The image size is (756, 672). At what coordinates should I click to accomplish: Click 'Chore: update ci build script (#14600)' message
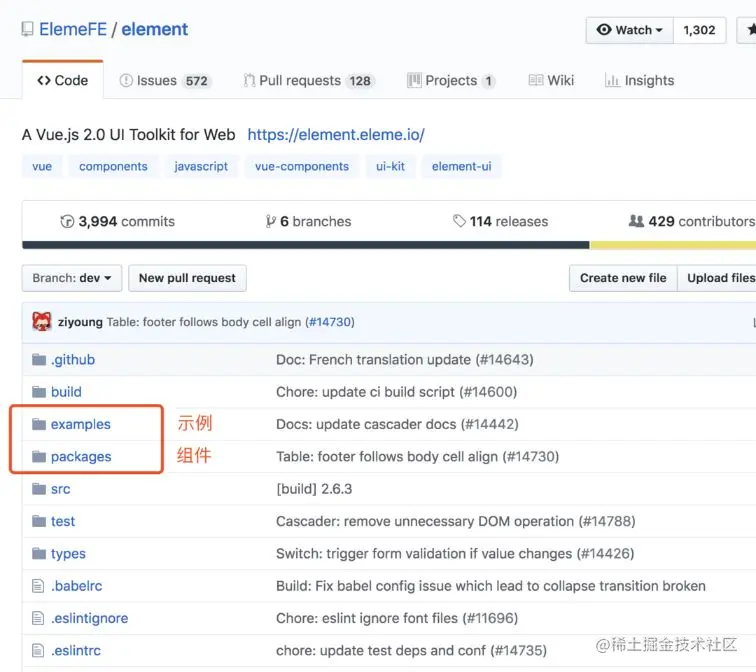396,392
